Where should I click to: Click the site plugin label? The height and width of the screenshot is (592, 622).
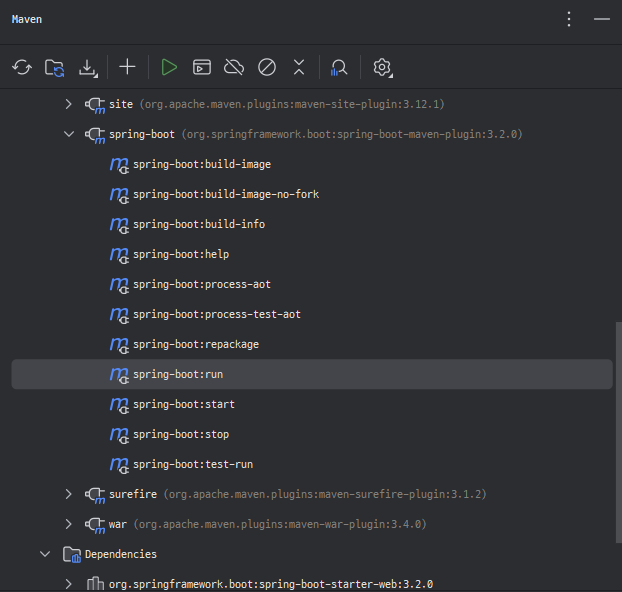pyautogui.click(x=121, y=104)
